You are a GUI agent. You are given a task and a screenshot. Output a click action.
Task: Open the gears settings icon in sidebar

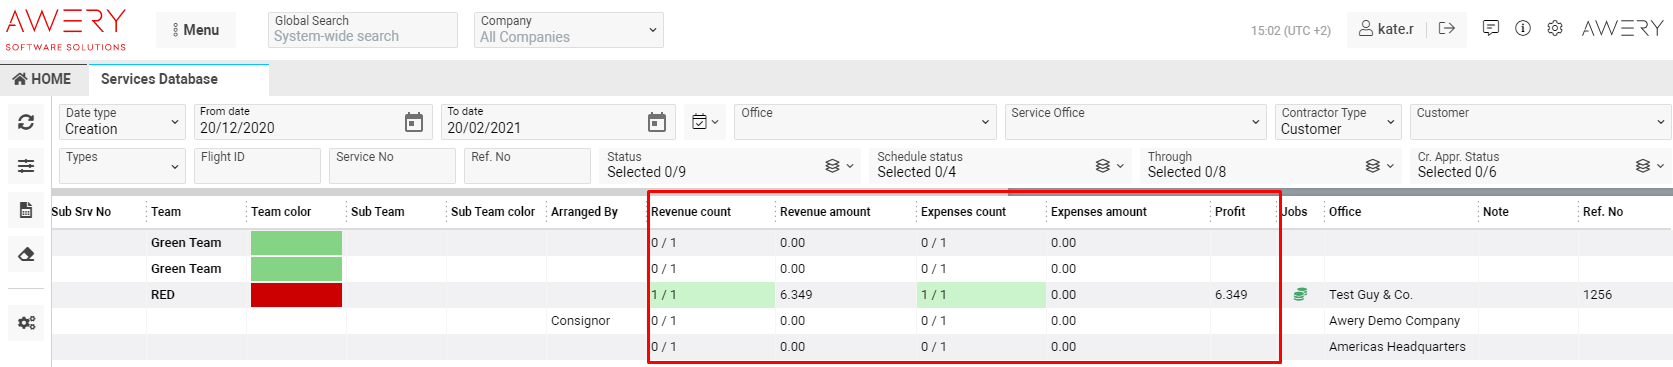[x=26, y=322]
